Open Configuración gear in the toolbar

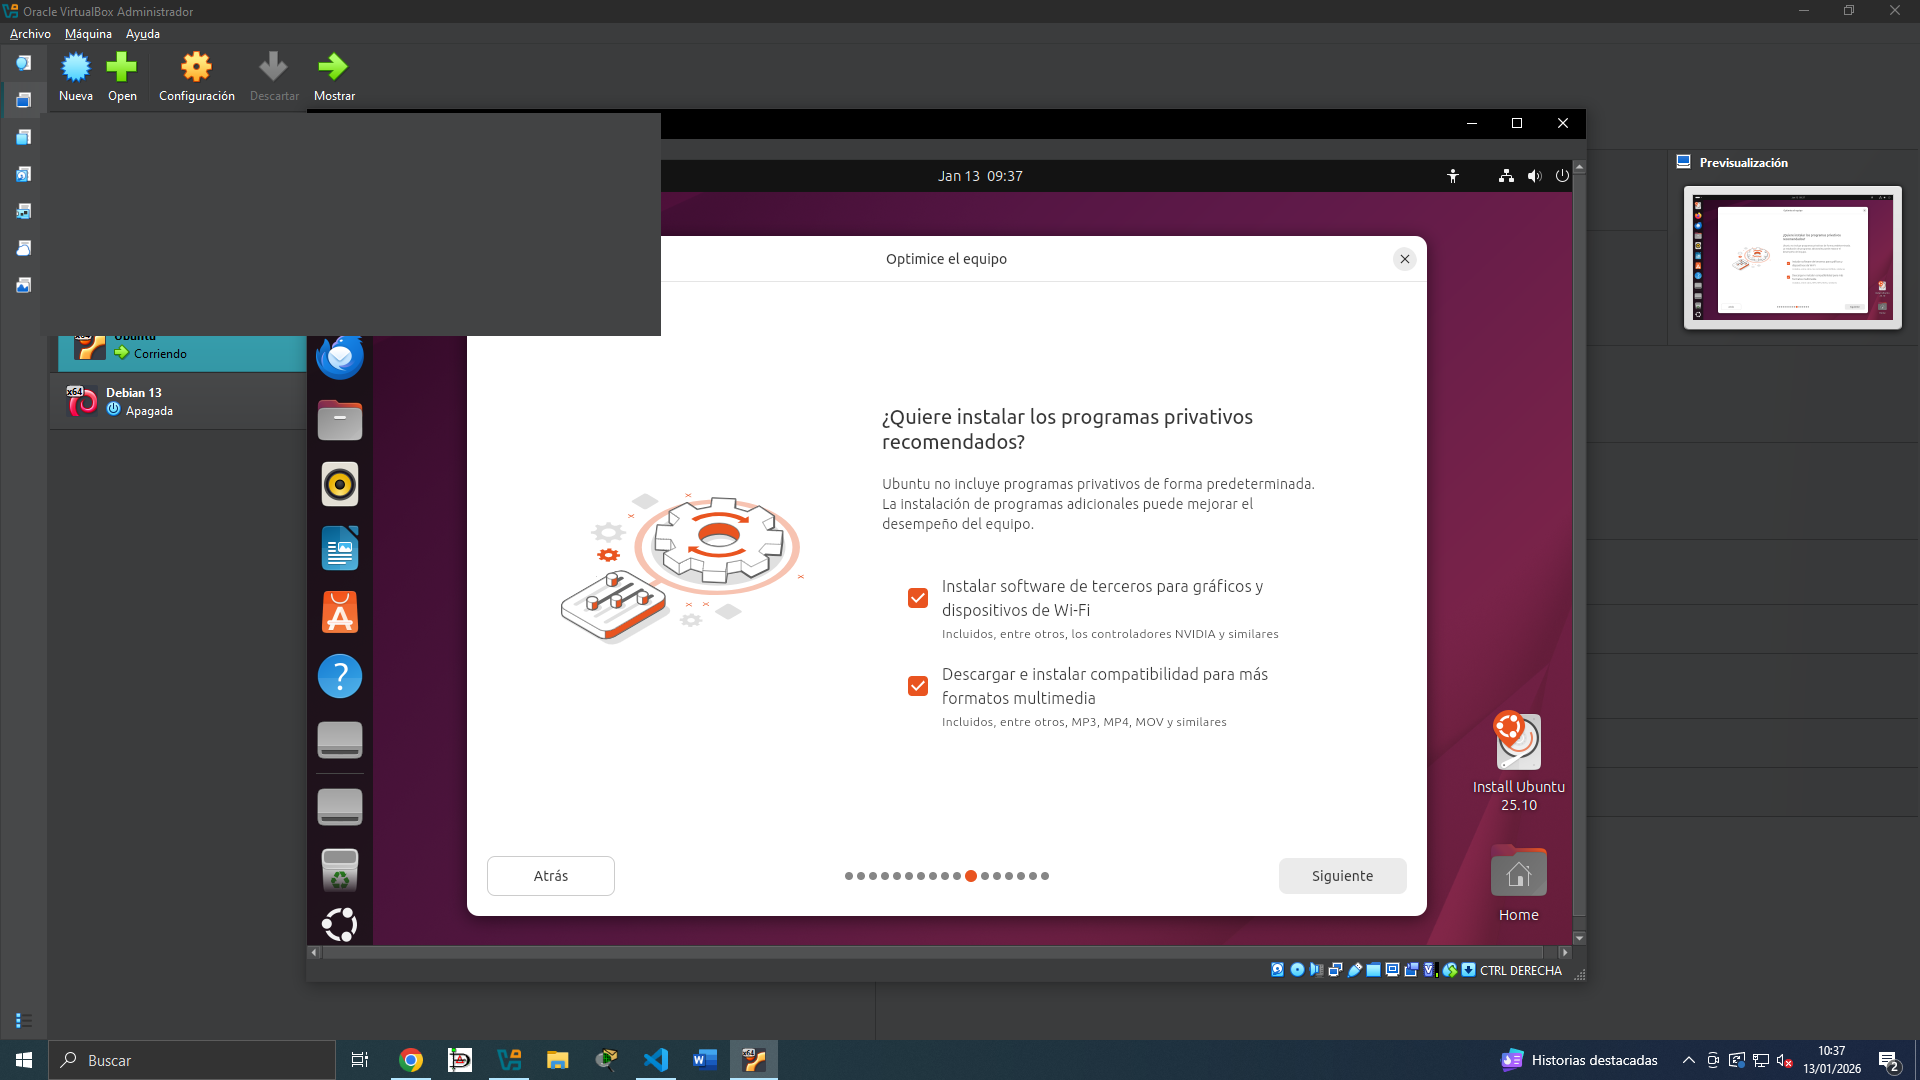click(196, 68)
